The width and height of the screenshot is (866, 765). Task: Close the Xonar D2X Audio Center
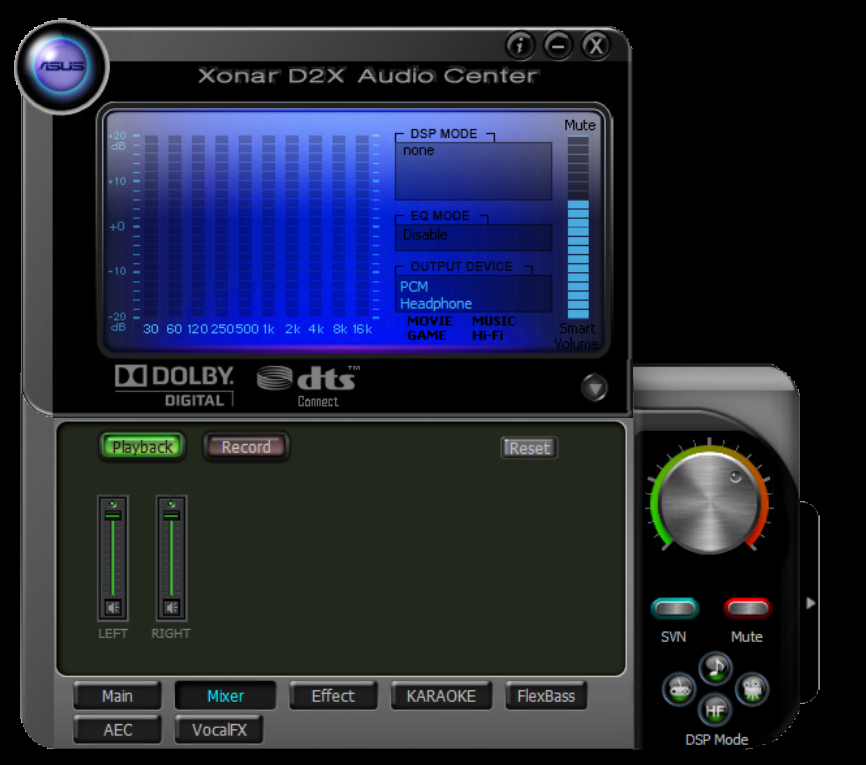pos(595,45)
